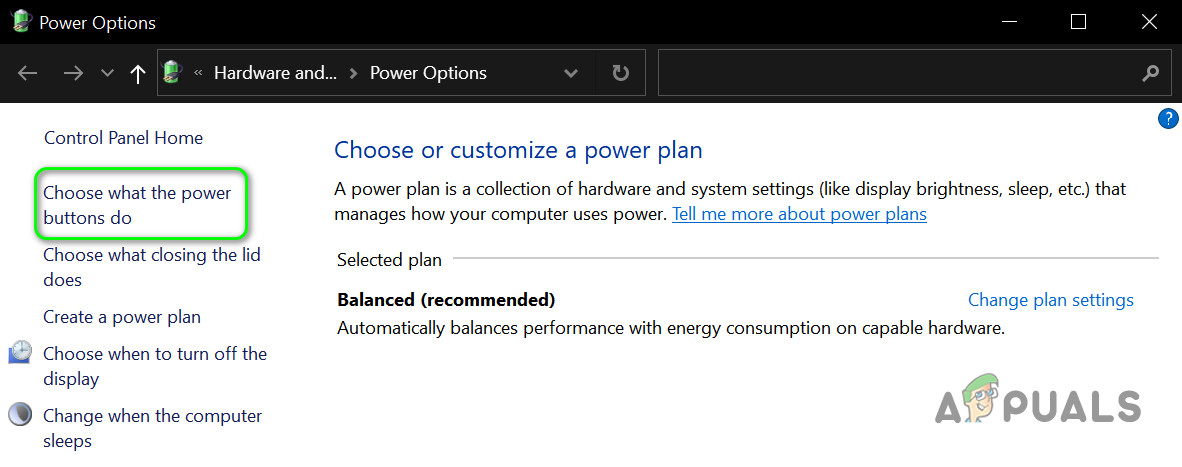Select the Power Options breadcrumb

(428, 73)
